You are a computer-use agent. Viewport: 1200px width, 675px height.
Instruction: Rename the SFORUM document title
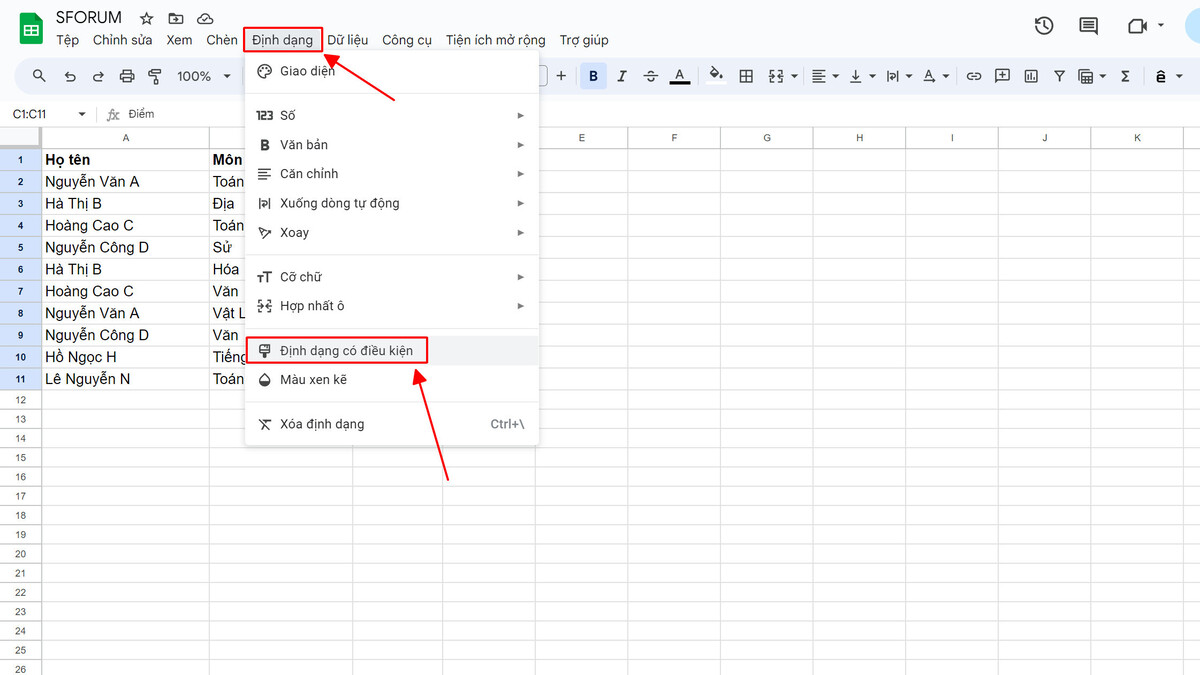point(89,18)
